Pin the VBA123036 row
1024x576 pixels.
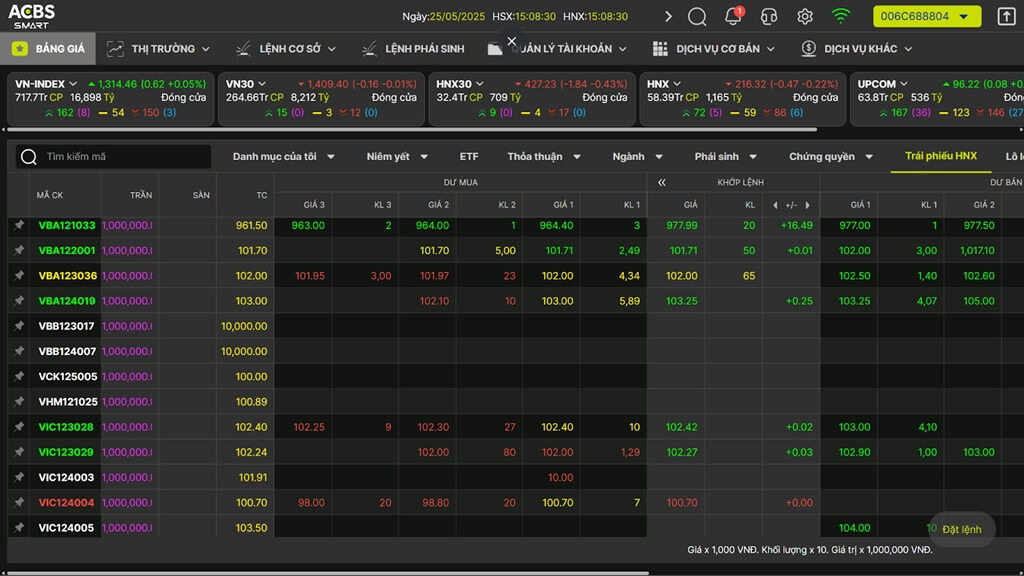tap(19, 276)
